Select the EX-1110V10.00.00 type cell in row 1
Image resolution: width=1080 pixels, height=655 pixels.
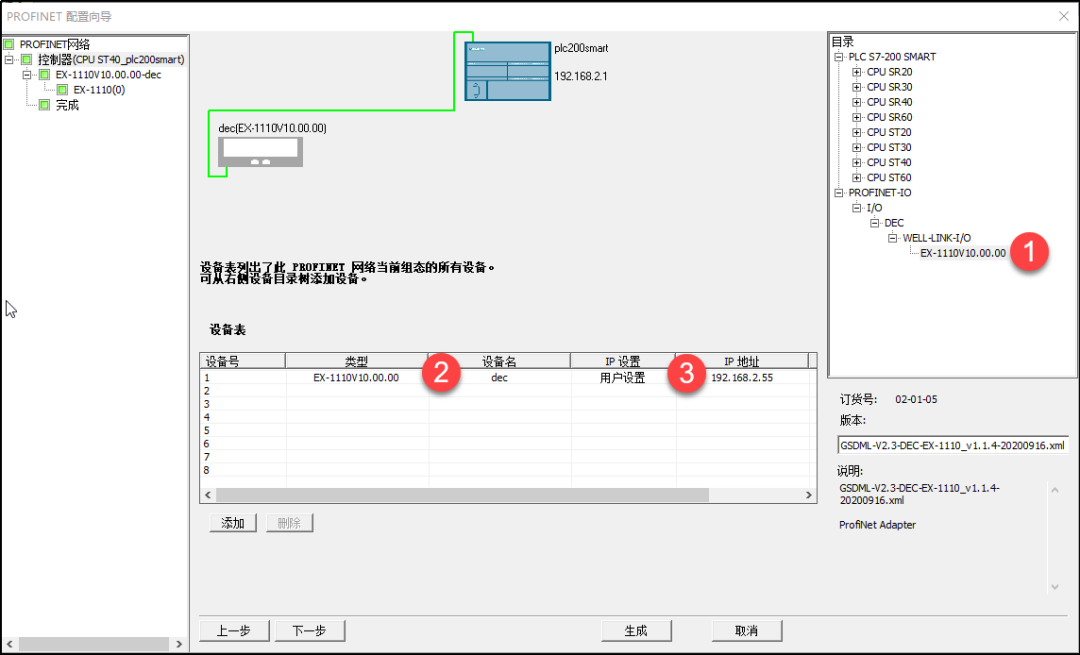pyautogui.click(x=357, y=377)
